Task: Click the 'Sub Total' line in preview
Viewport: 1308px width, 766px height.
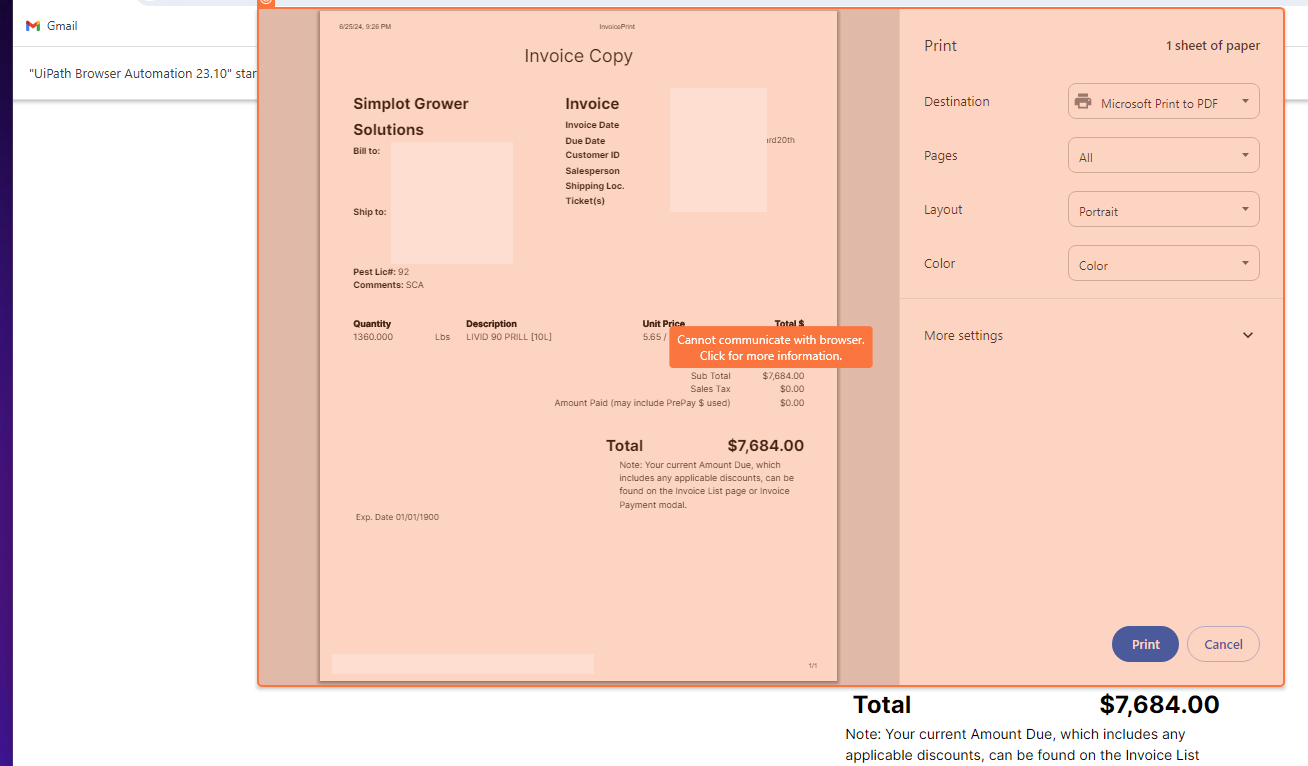Action: [747, 376]
